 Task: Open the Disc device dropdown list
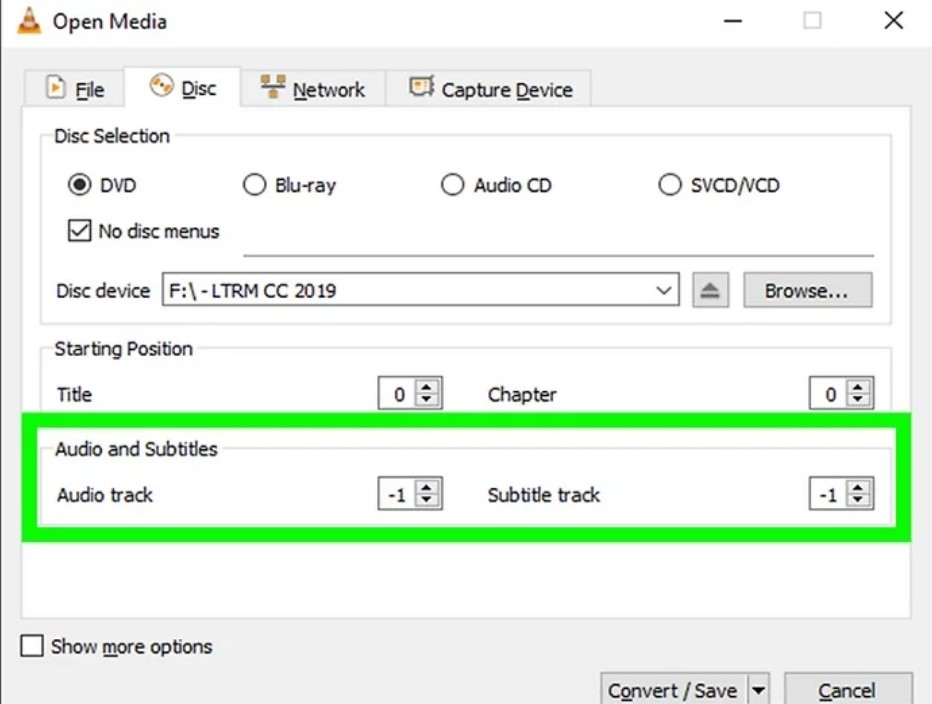(662, 290)
